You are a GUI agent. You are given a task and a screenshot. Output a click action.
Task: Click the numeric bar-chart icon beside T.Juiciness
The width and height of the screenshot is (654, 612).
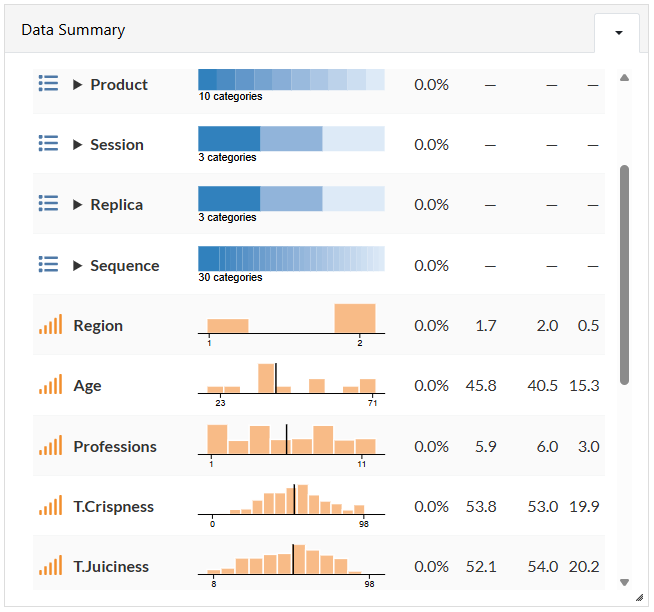[50, 566]
